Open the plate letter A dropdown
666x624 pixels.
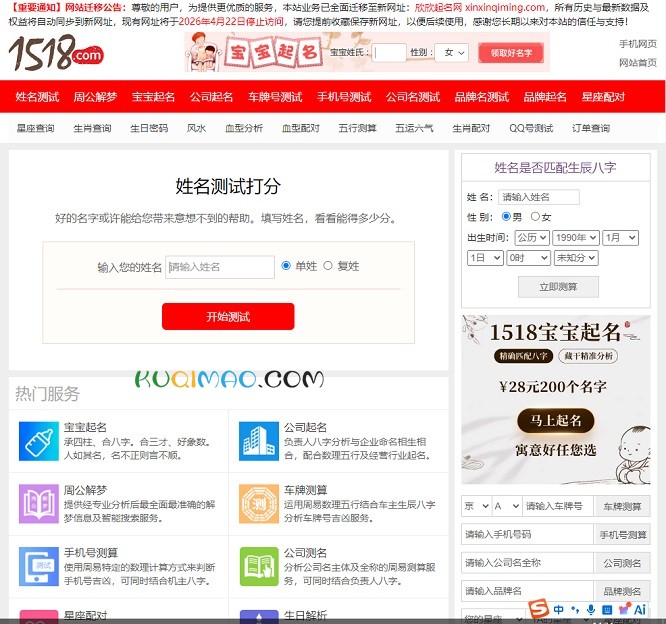[507, 506]
